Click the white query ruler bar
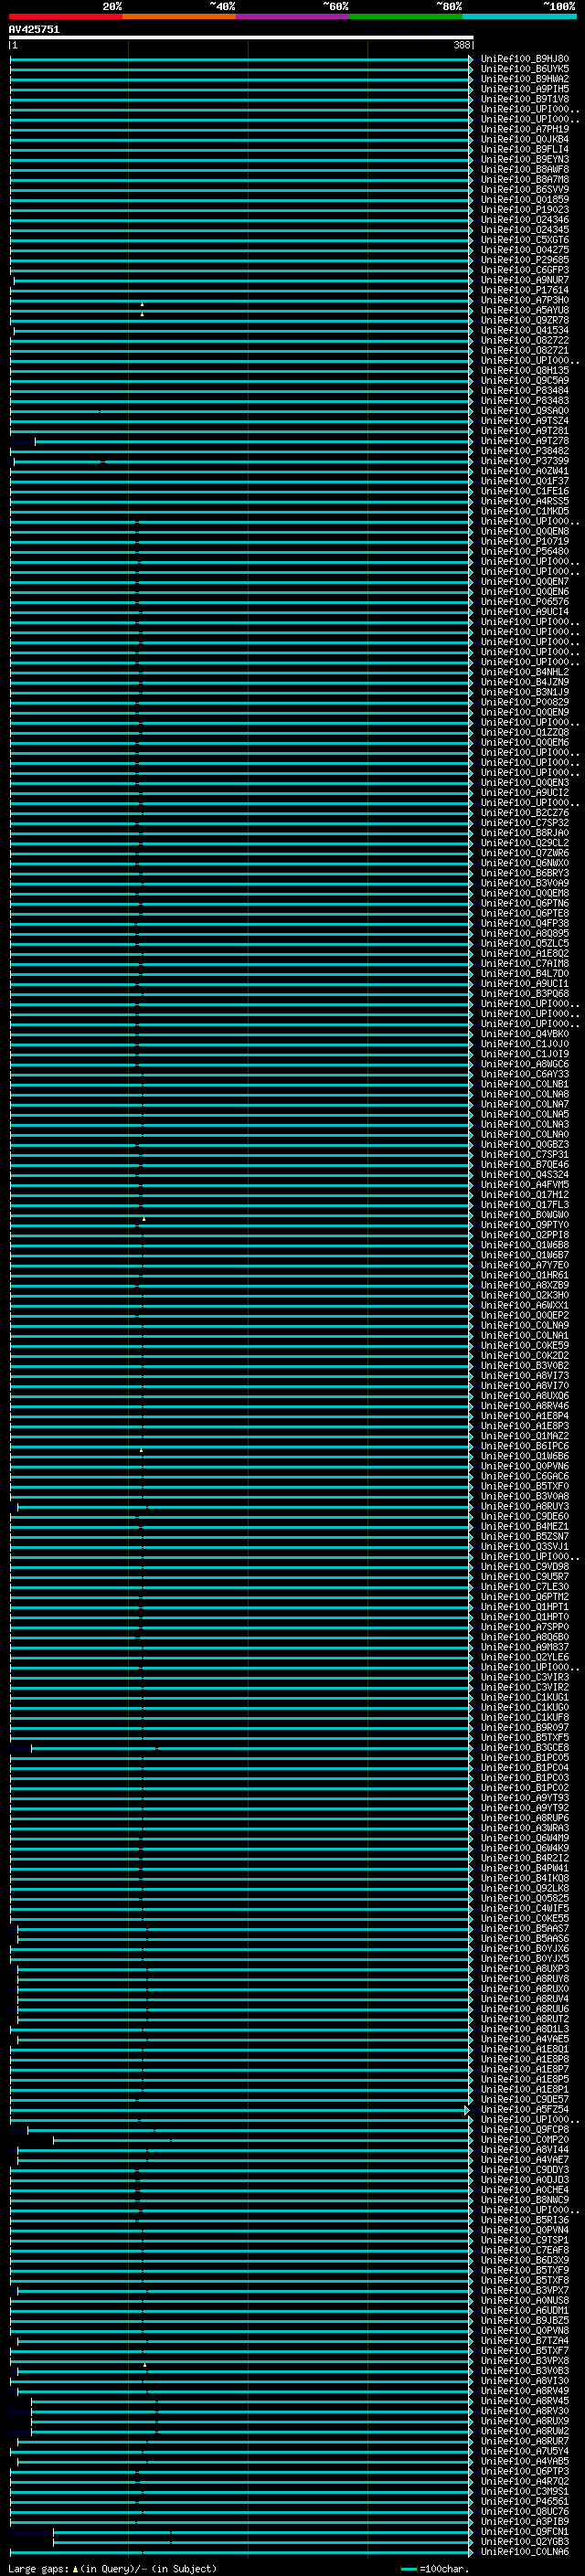 click(x=241, y=37)
